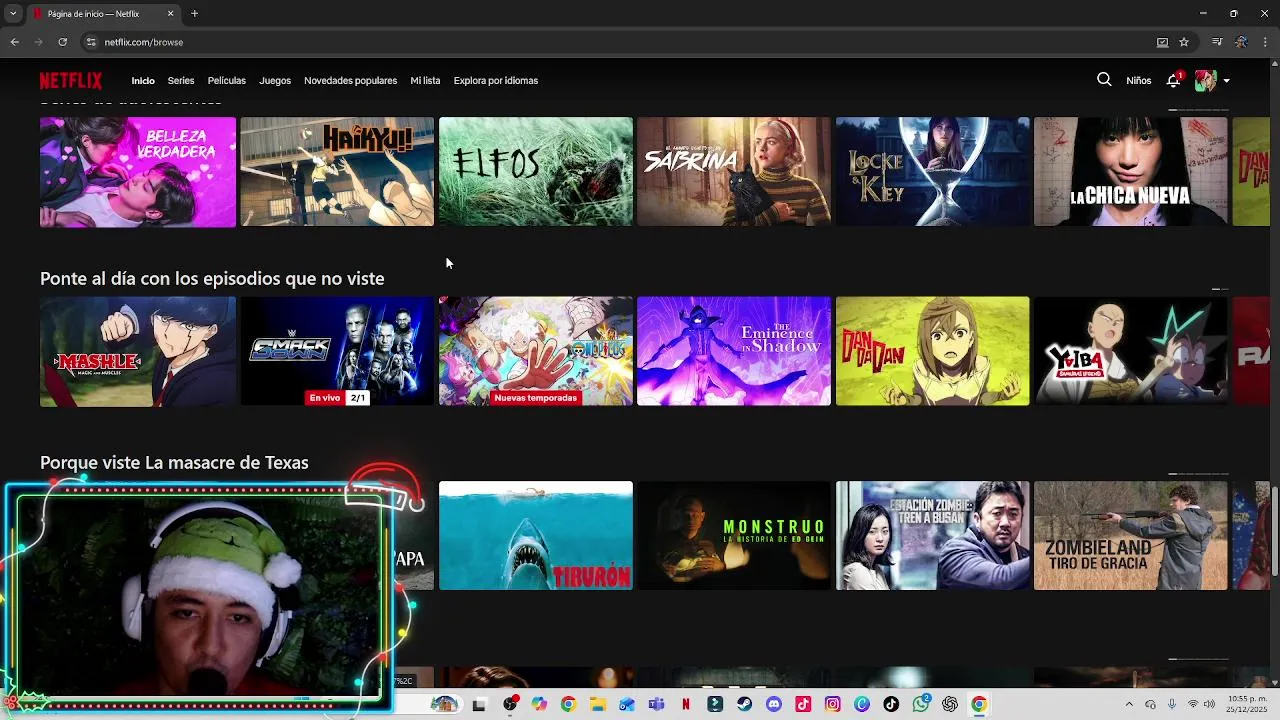
Task: Open the Tiburón title card
Action: click(x=536, y=536)
